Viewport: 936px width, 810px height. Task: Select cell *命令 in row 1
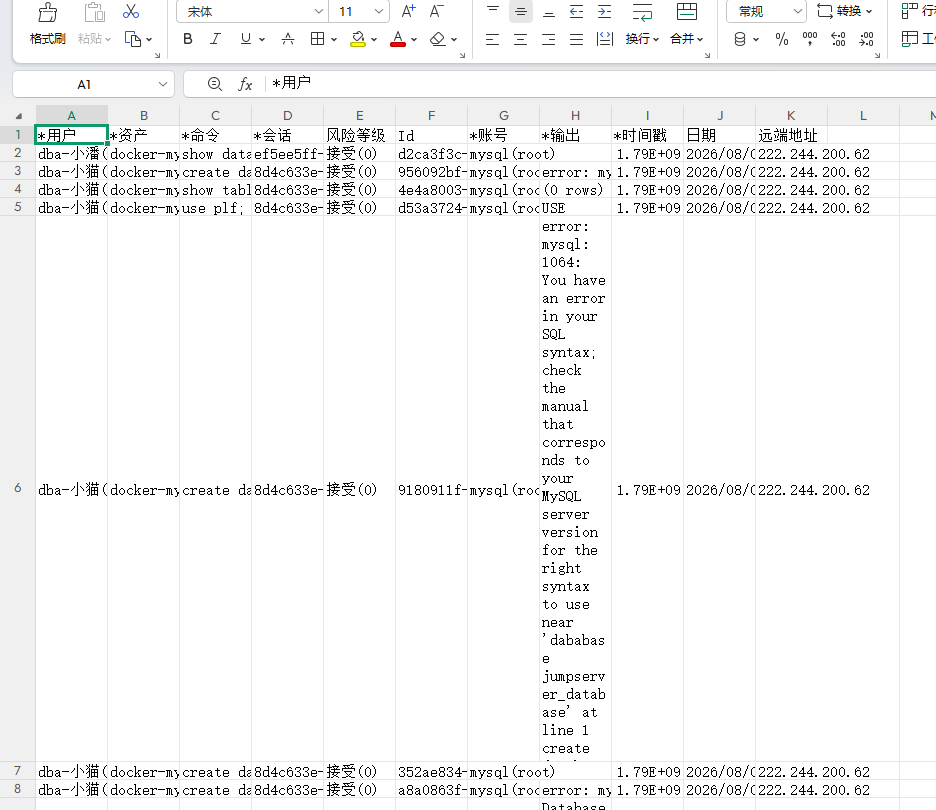215,135
